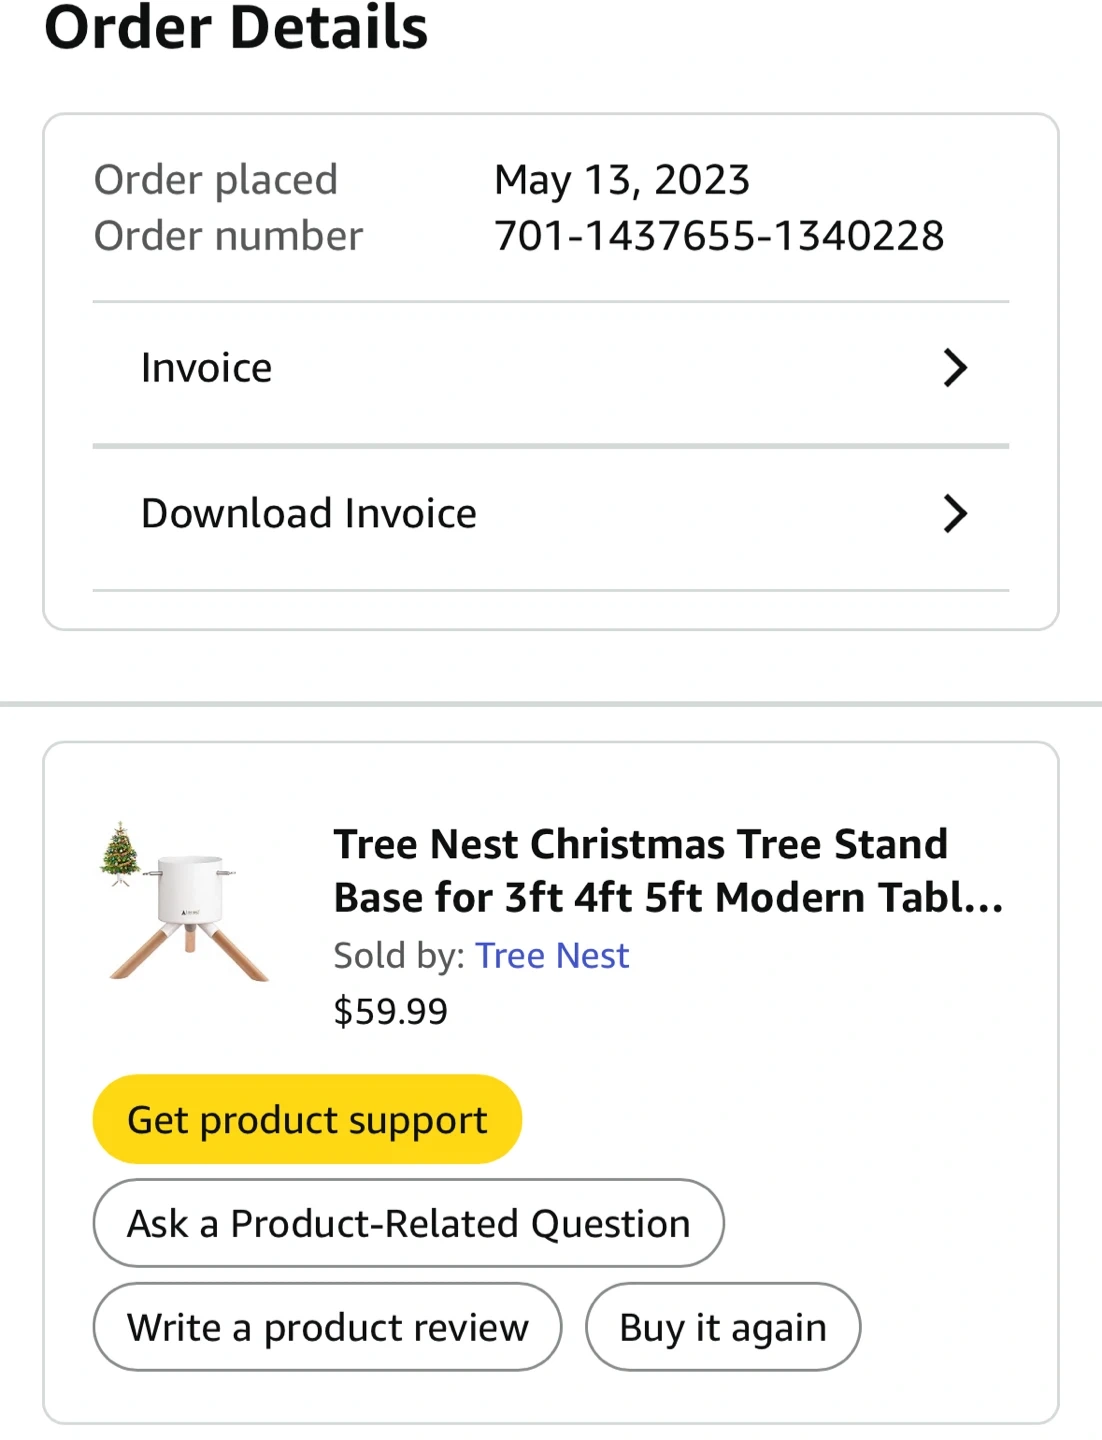The height and width of the screenshot is (1440, 1102).
Task: Click the Order Details page heading
Action: coord(236,28)
